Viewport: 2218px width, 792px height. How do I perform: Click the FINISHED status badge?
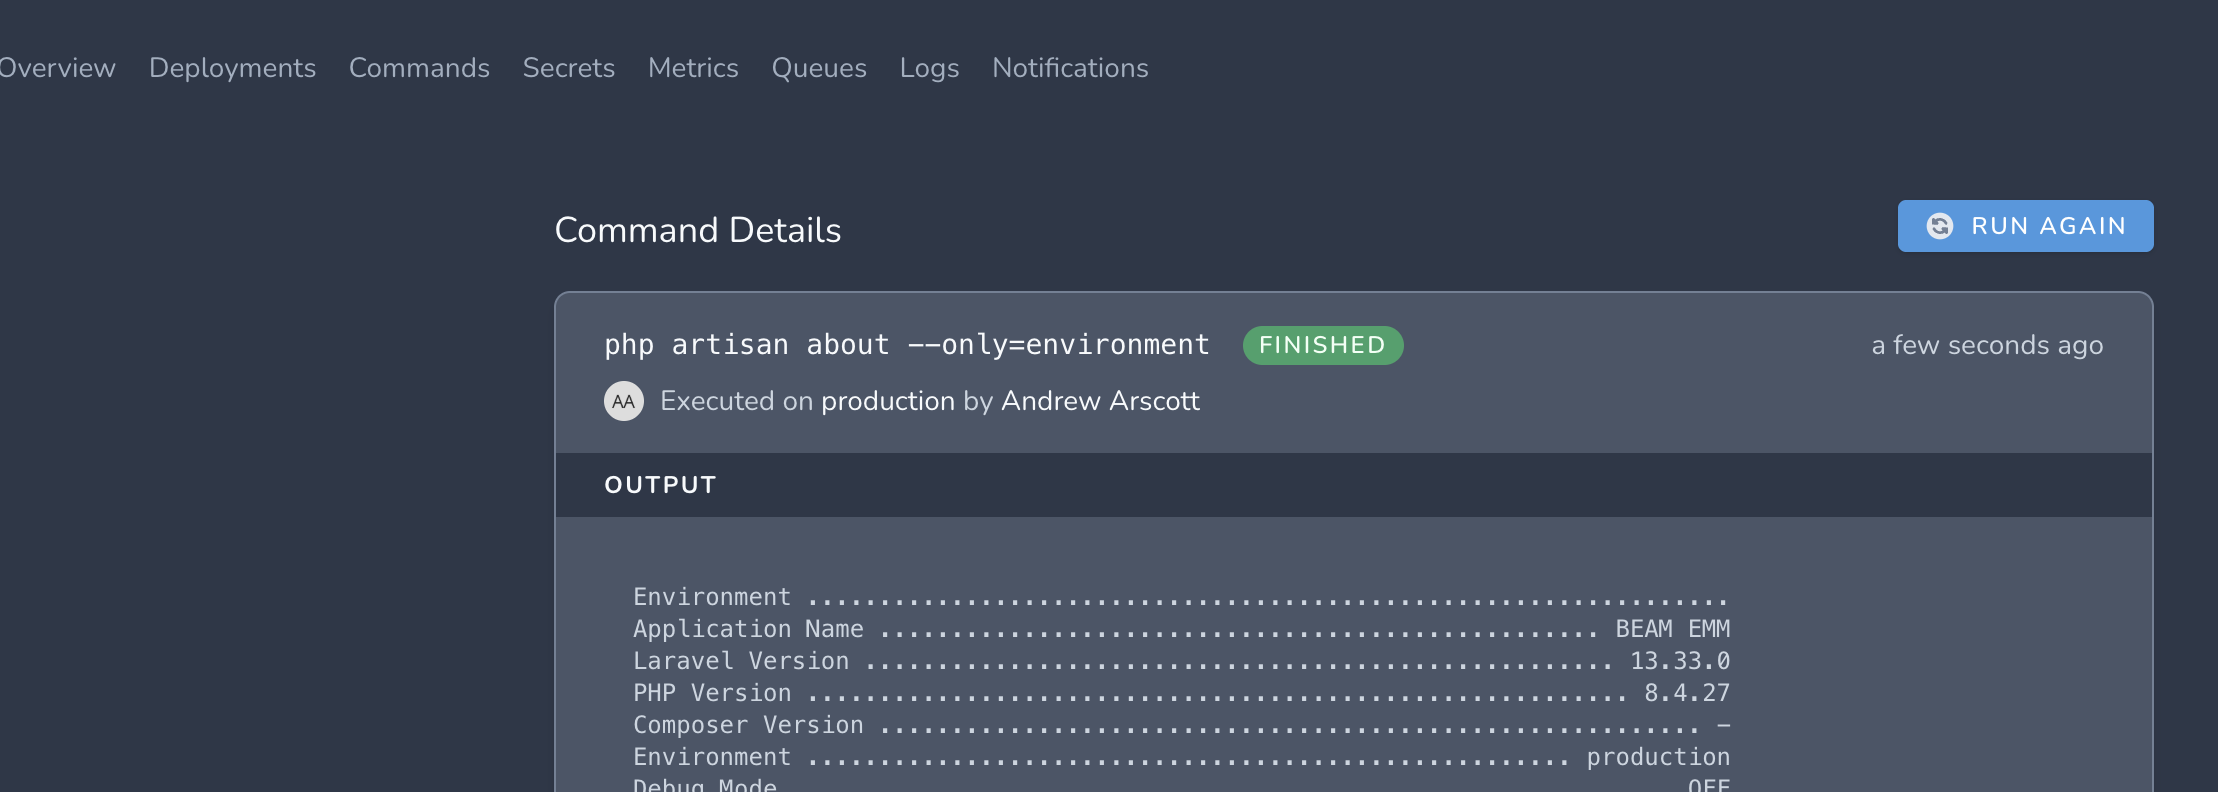1322,345
